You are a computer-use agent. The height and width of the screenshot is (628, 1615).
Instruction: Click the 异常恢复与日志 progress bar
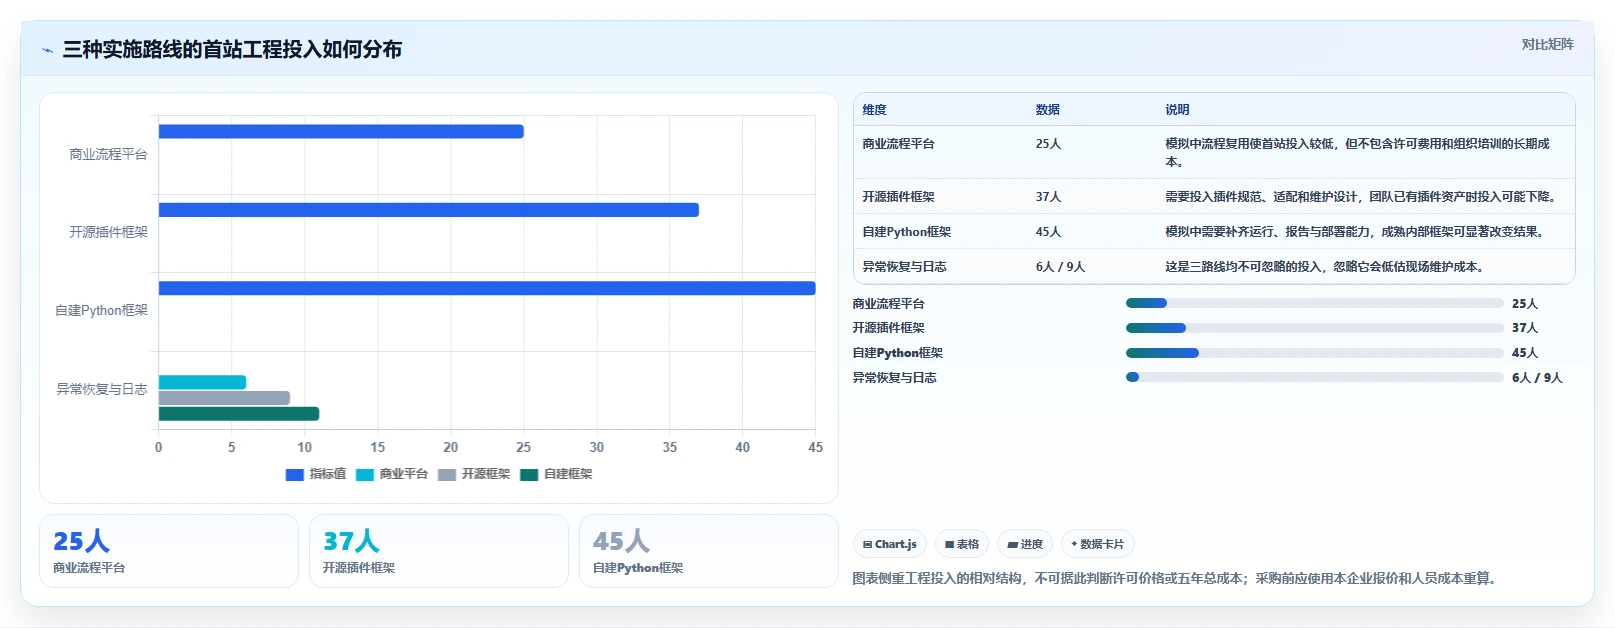(x=1314, y=377)
